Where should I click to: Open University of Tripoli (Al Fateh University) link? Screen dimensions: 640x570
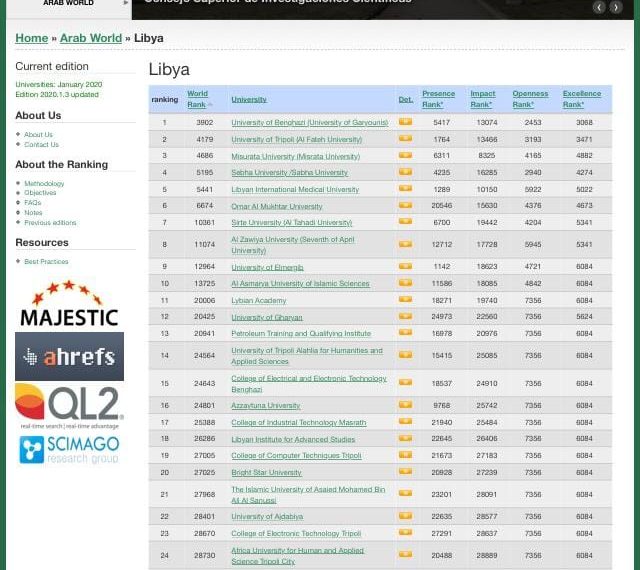(296, 140)
